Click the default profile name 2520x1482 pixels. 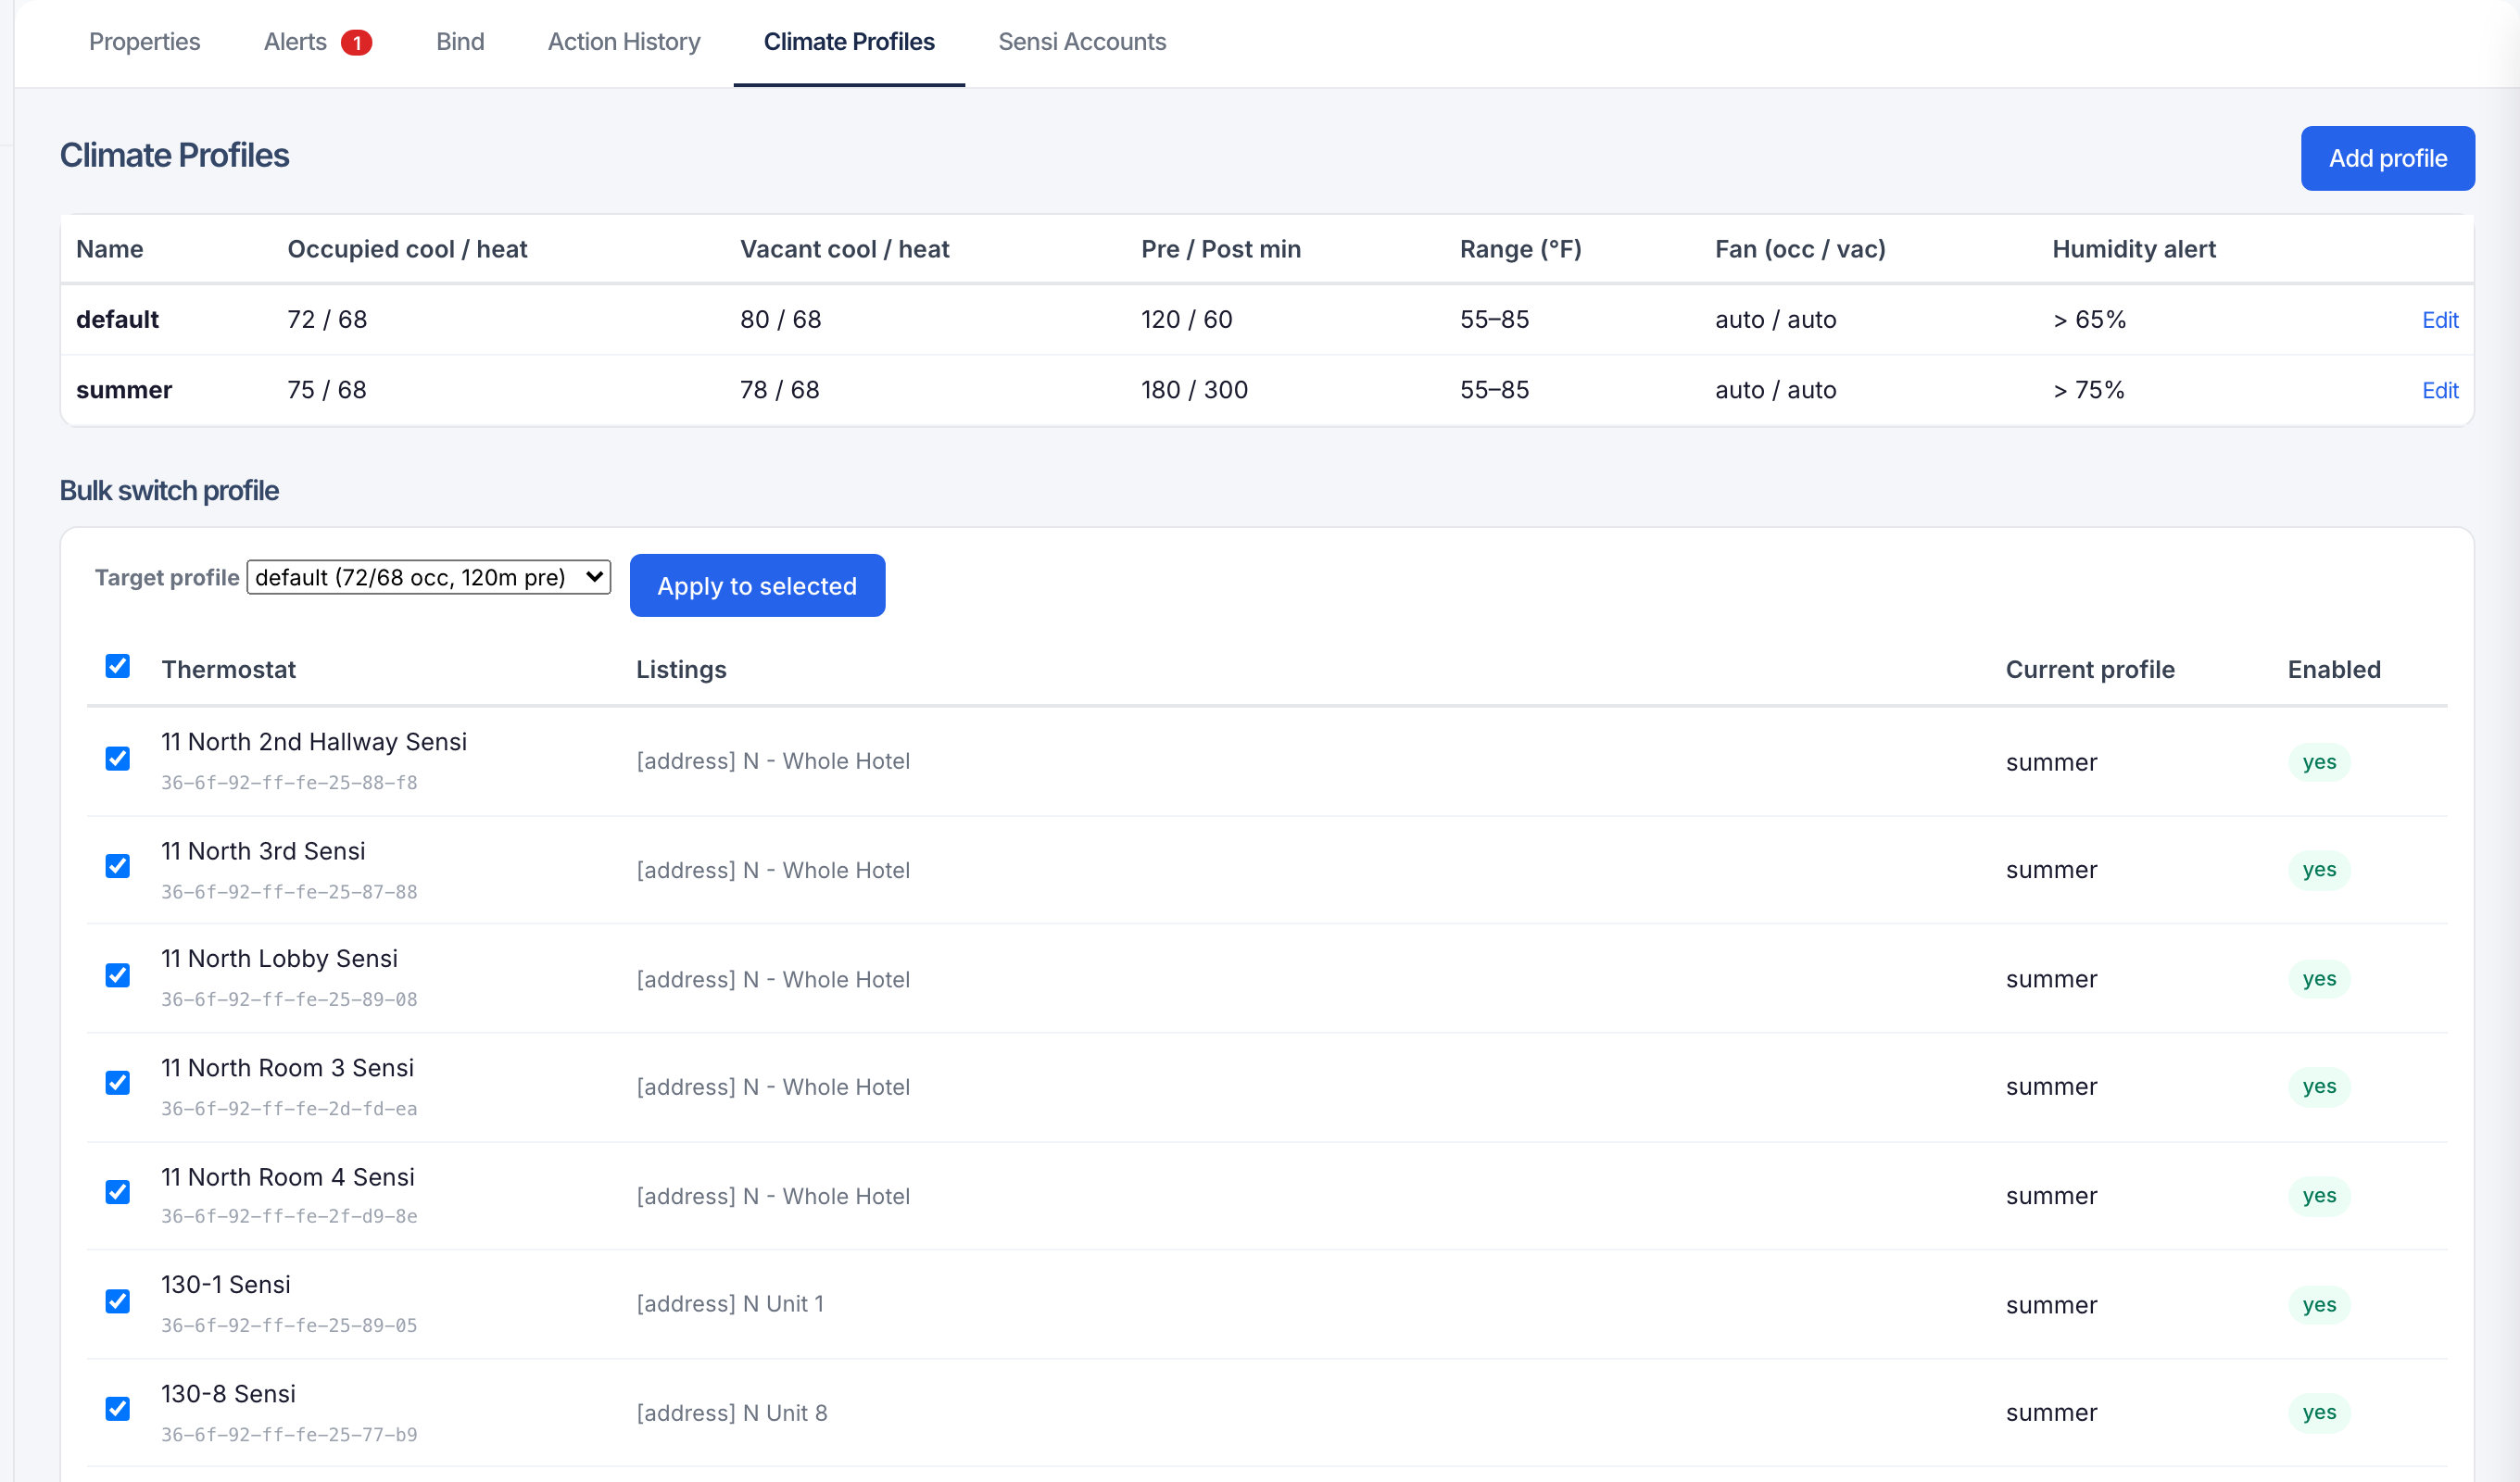pyautogui.click(x=117, y=319)
